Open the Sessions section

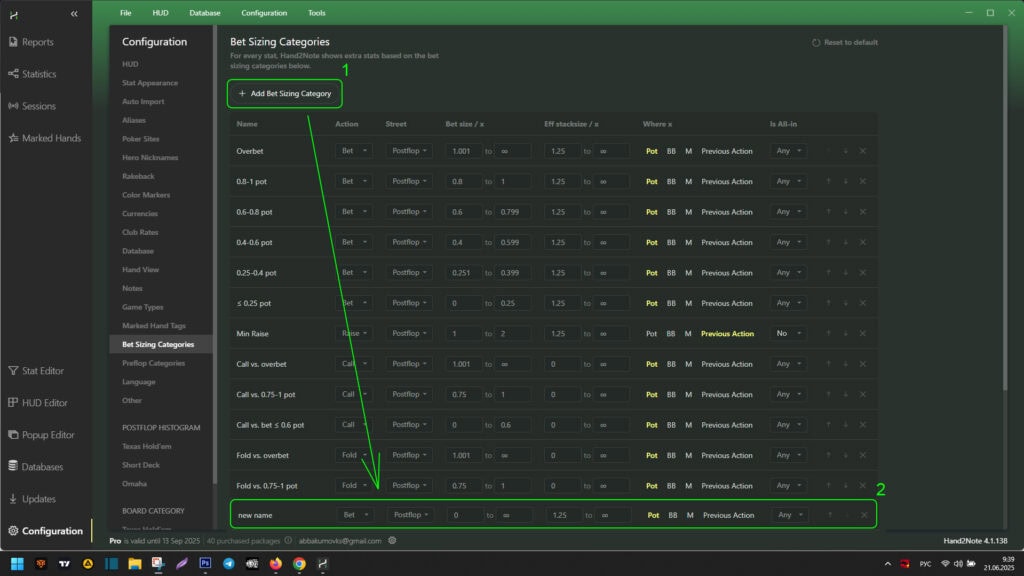pos(38,106)
